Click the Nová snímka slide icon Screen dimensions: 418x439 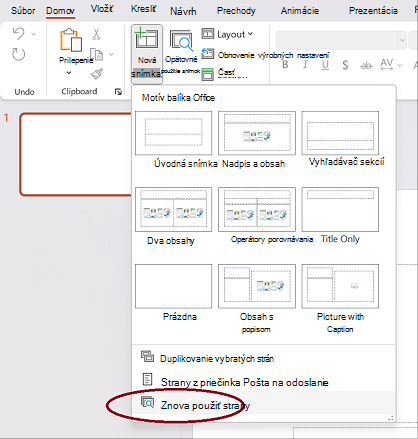[x=146, y=39]
